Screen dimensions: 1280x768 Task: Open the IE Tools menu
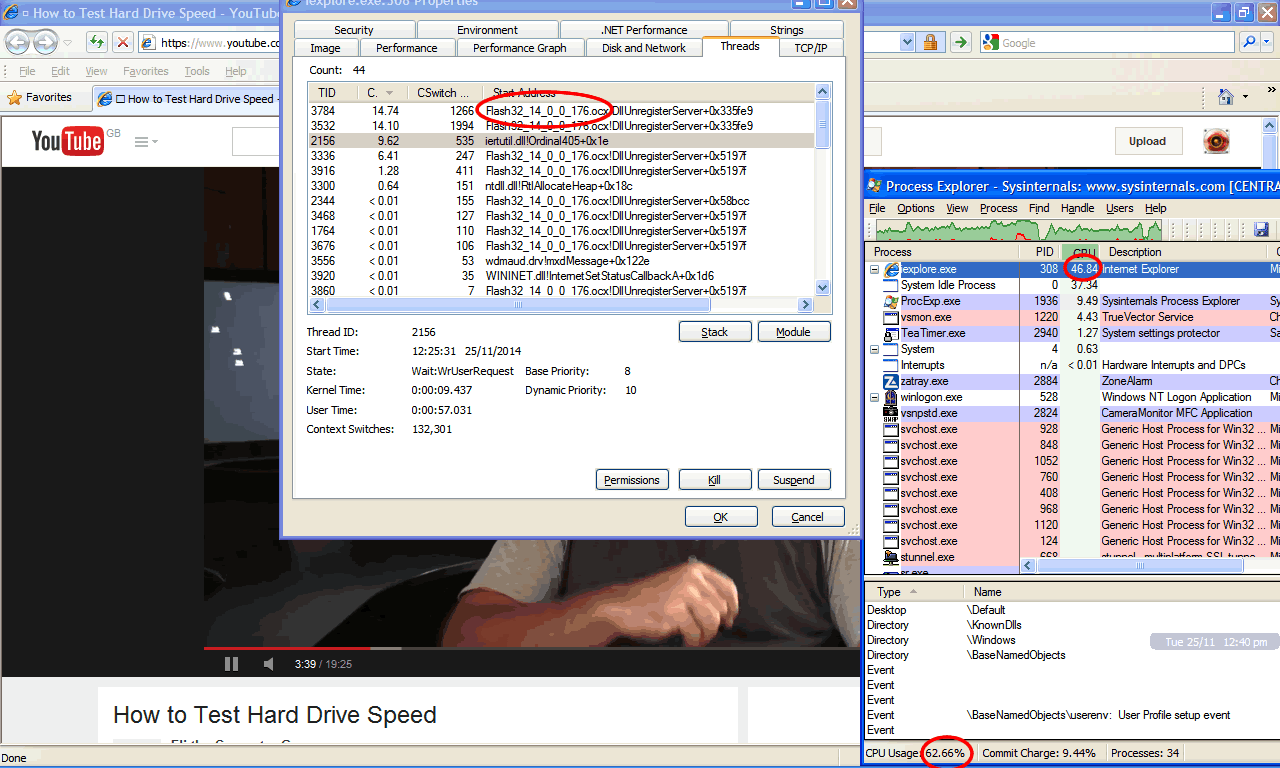coord(196,71)
